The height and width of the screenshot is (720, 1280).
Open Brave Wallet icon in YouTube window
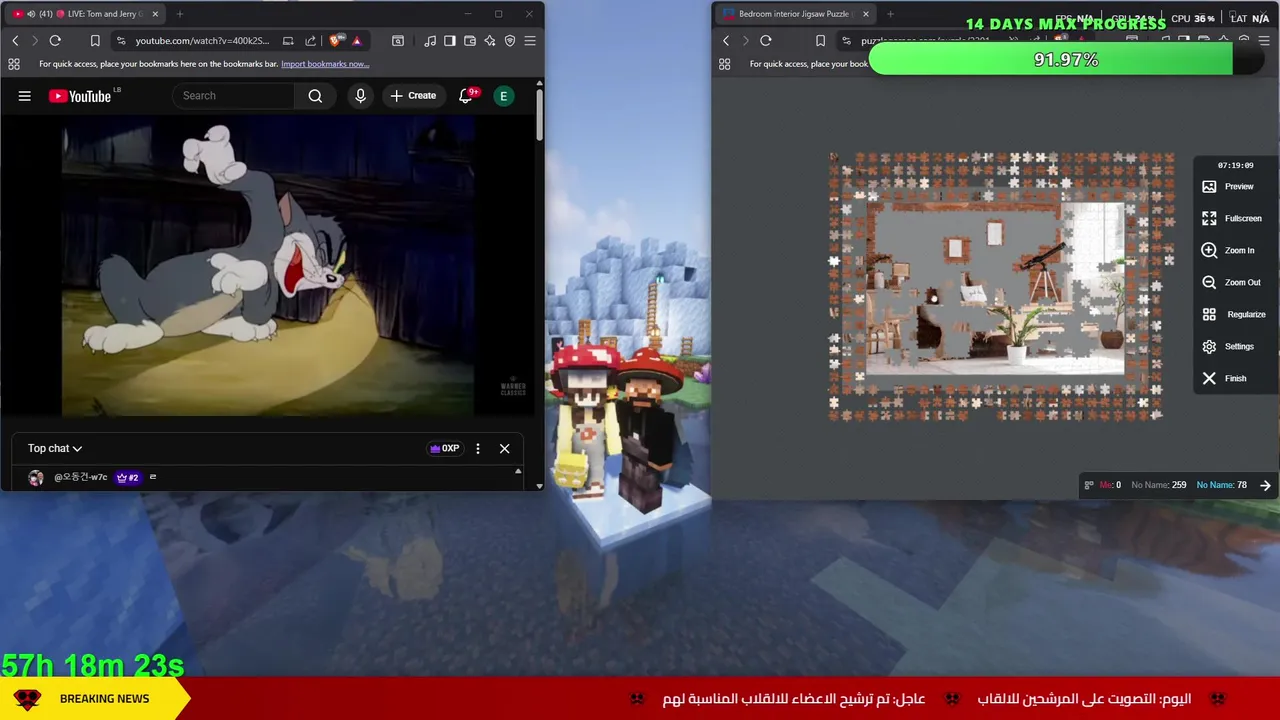pos(470,41)
